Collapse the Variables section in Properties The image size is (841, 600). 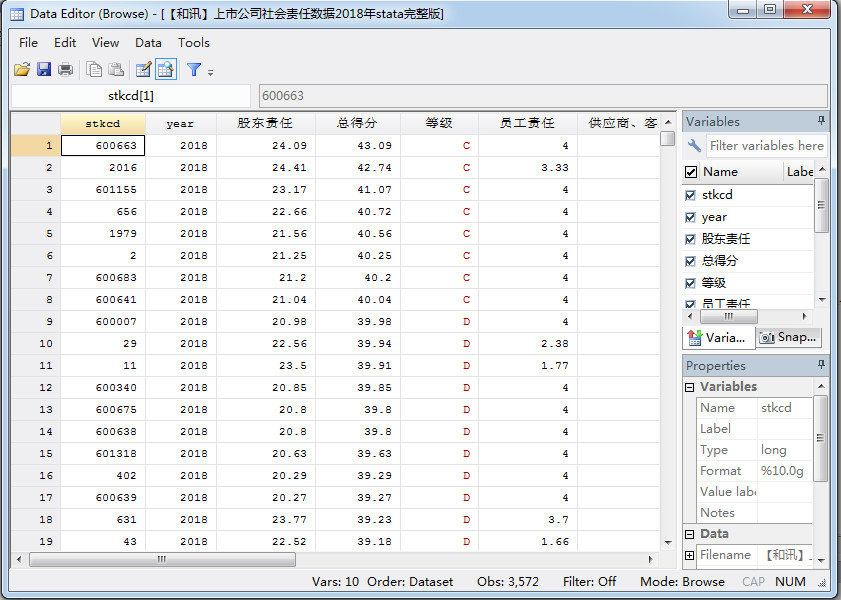point(690,387)
